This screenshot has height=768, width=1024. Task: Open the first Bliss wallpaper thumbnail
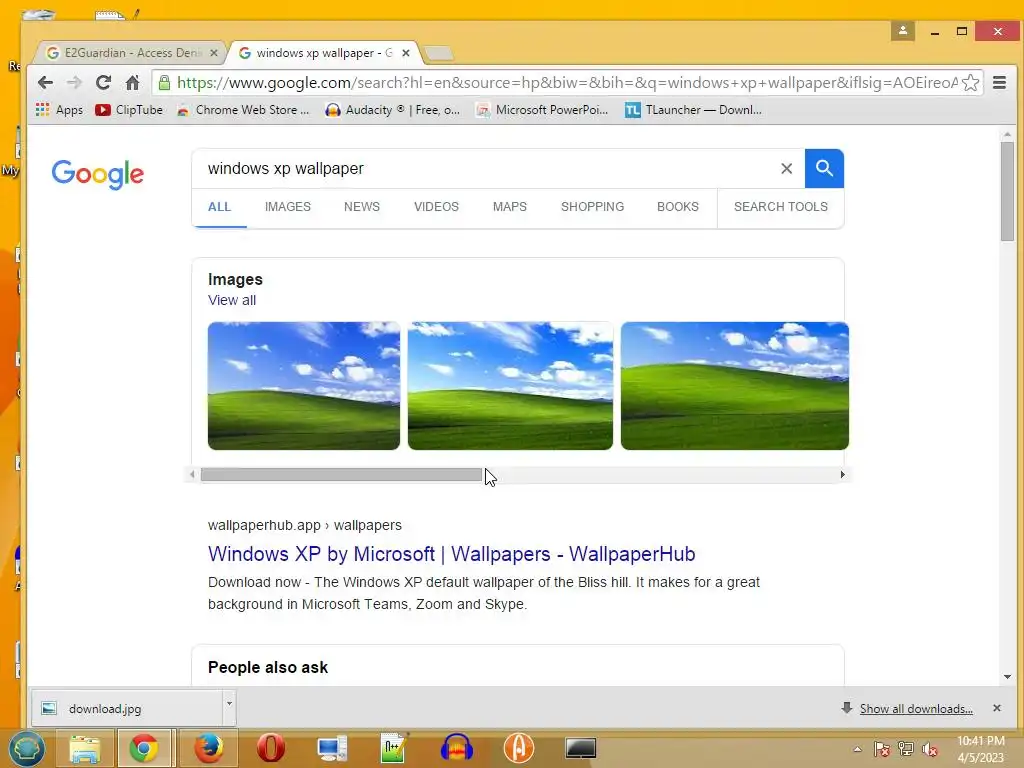[304, 386]
